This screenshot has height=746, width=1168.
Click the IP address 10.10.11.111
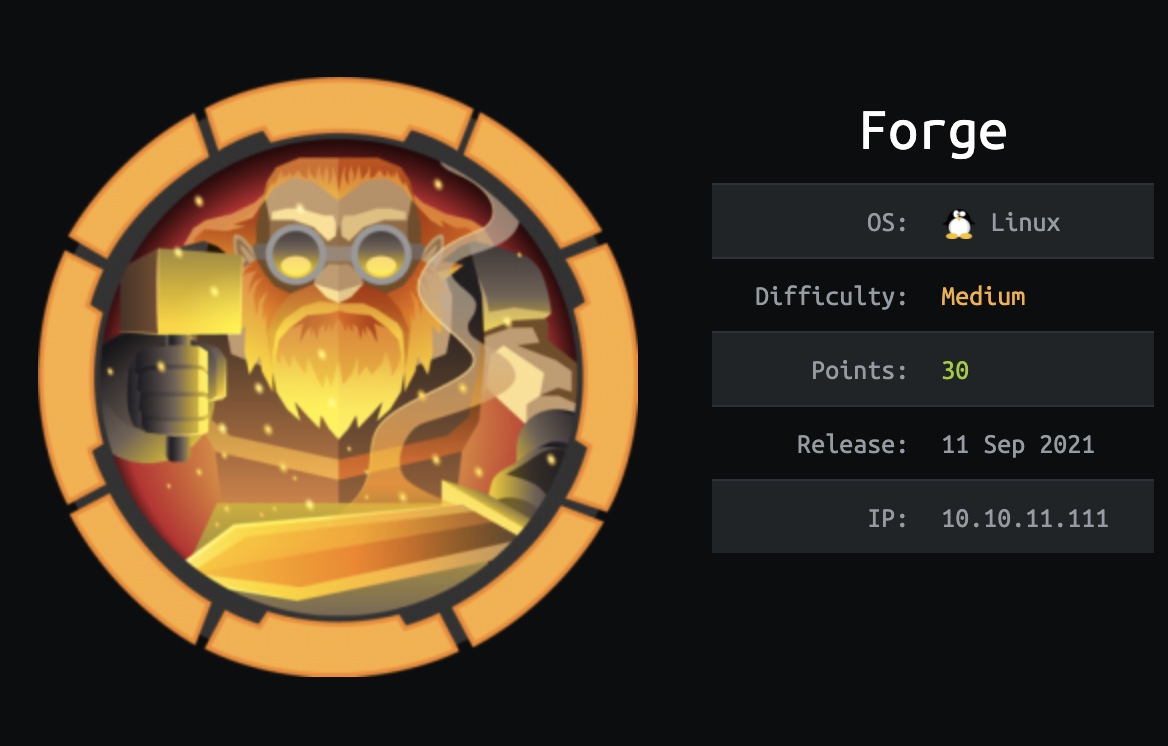1025,519
